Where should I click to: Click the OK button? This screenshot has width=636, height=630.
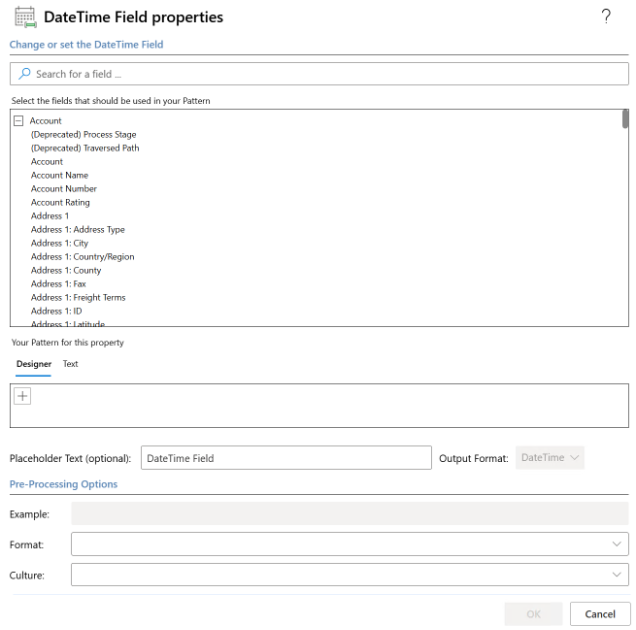tap(533, 614)
